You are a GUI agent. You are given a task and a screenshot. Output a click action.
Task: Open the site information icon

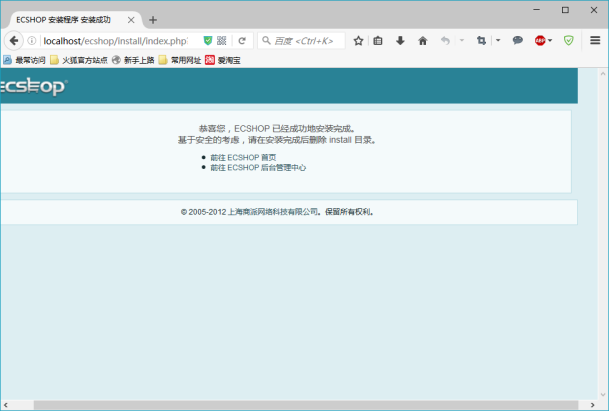point(32,40)
